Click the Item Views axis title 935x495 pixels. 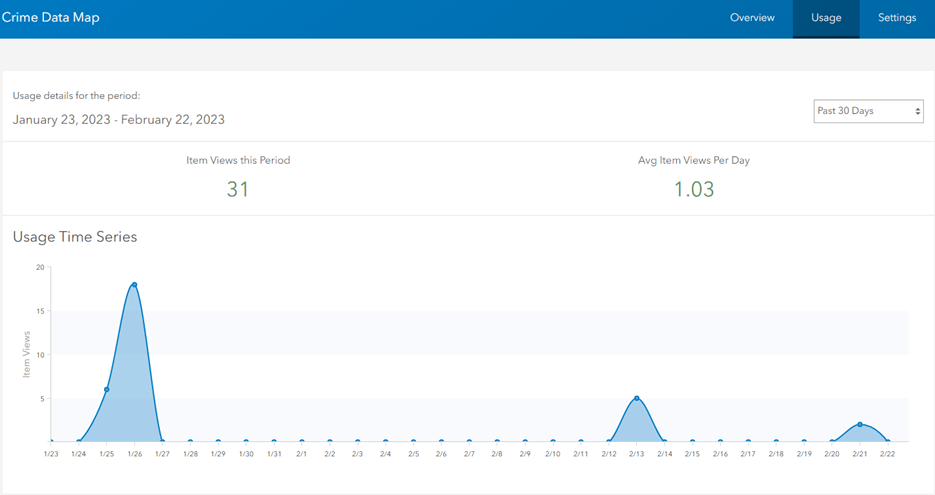(x=26, y=354)
